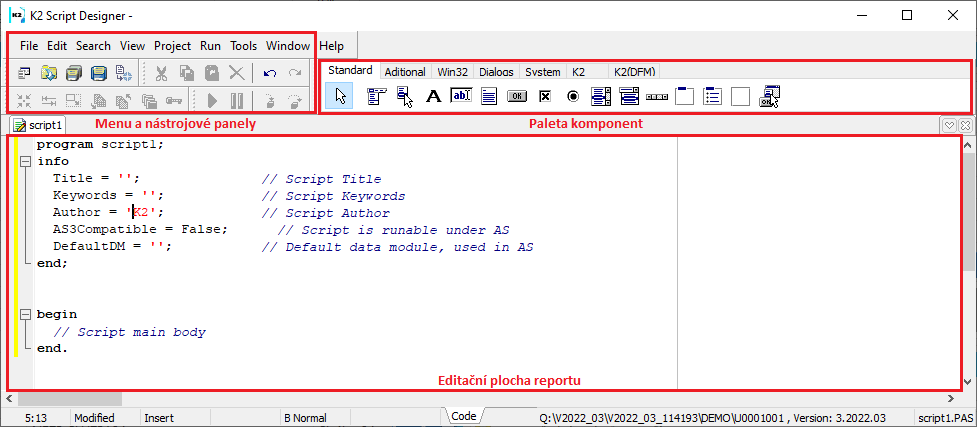
Task: Select the pointer arrow tool in palette
Action: click(340, 96)
